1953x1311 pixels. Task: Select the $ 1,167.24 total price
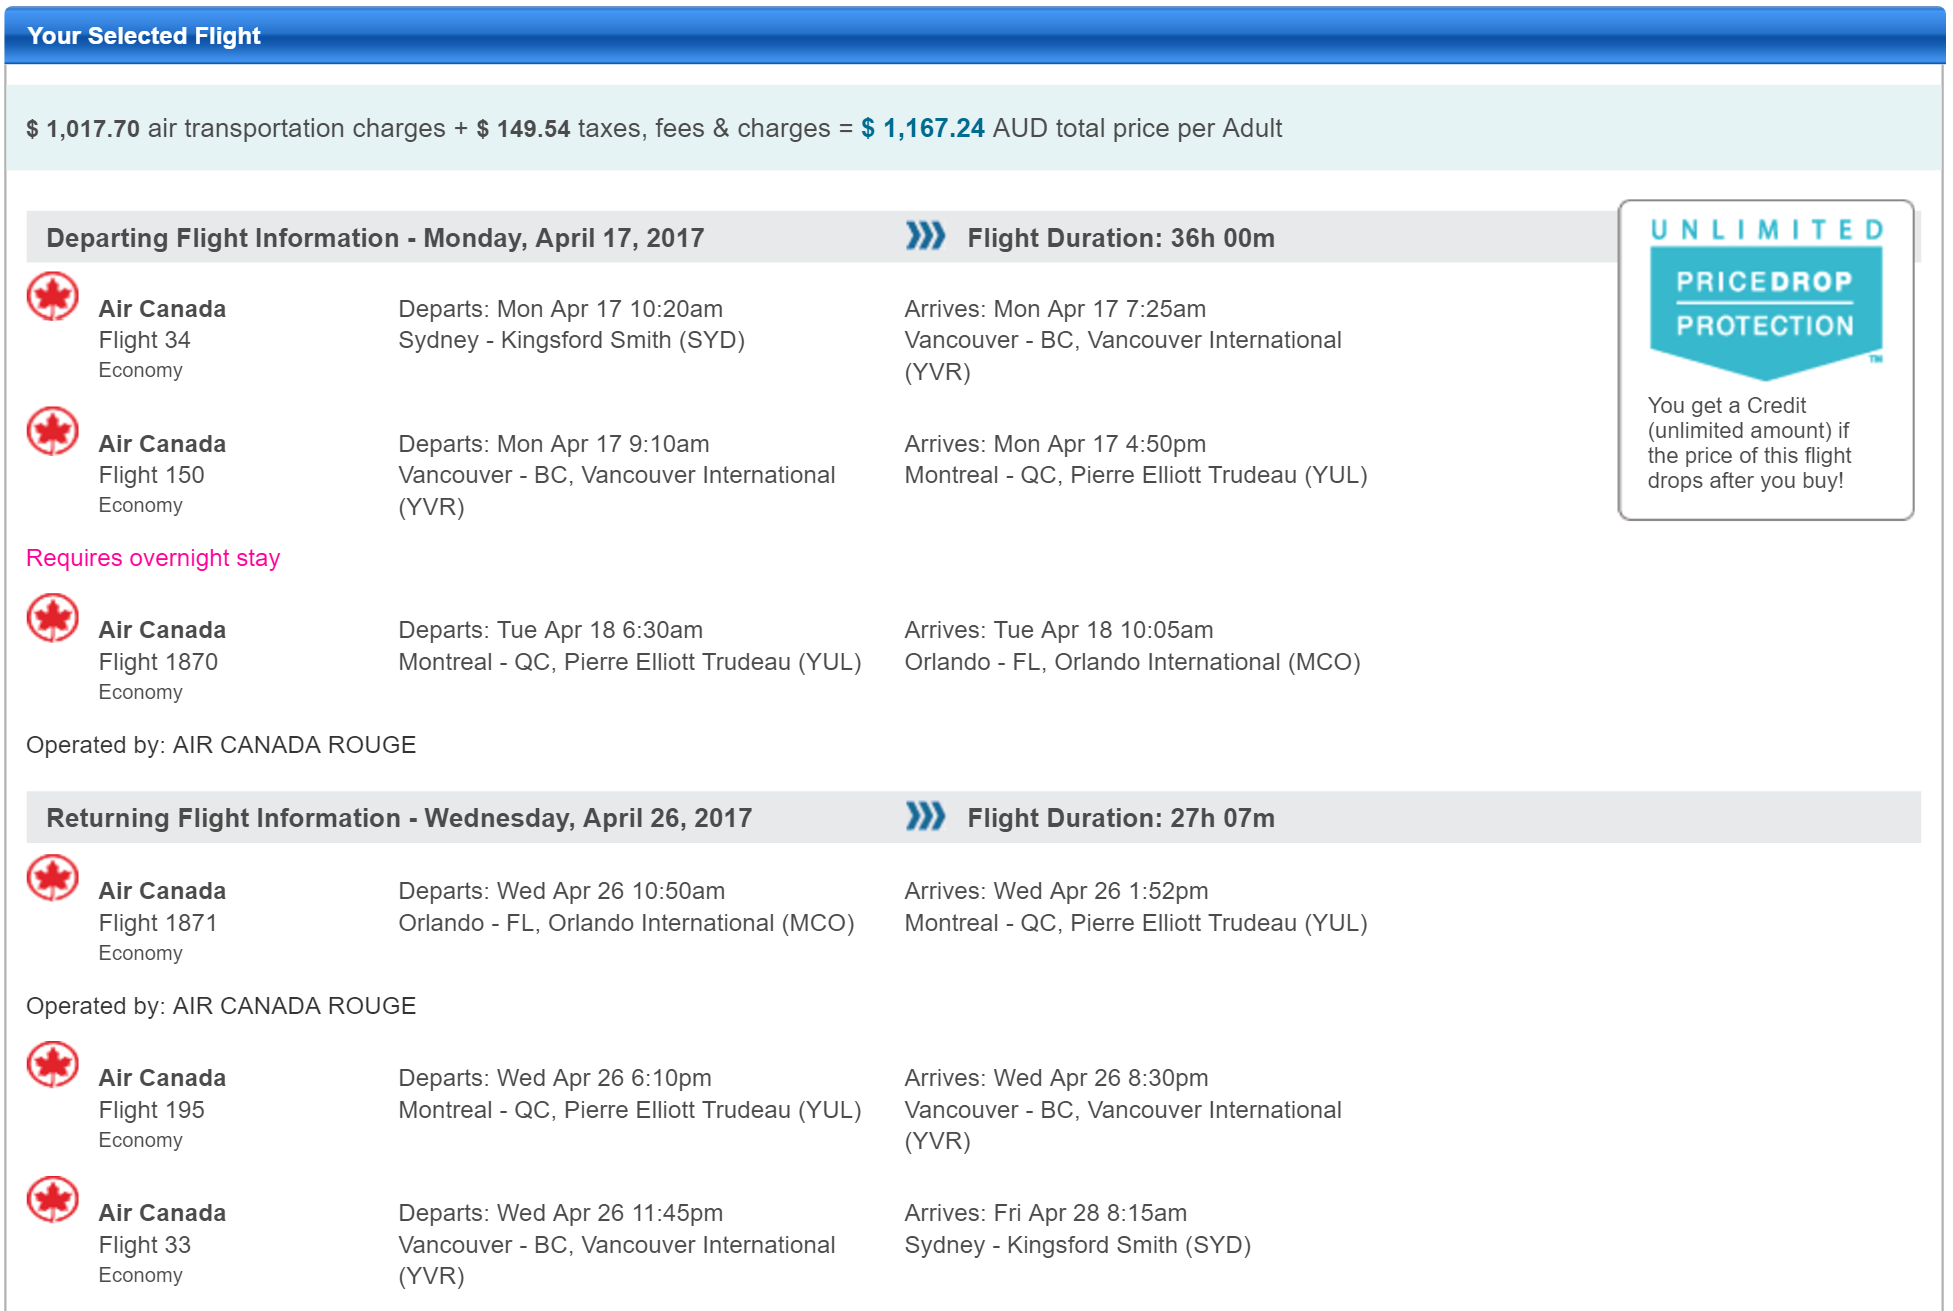tap(923, 128)
